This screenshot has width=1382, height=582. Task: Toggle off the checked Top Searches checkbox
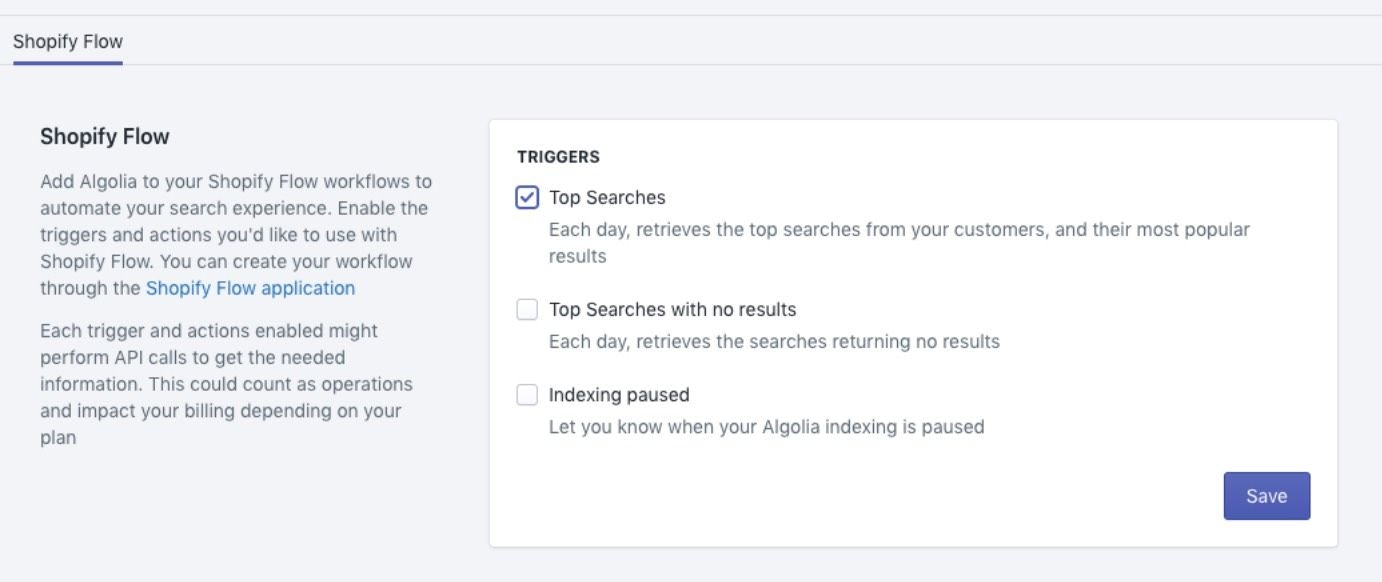(x=528, y=196)
